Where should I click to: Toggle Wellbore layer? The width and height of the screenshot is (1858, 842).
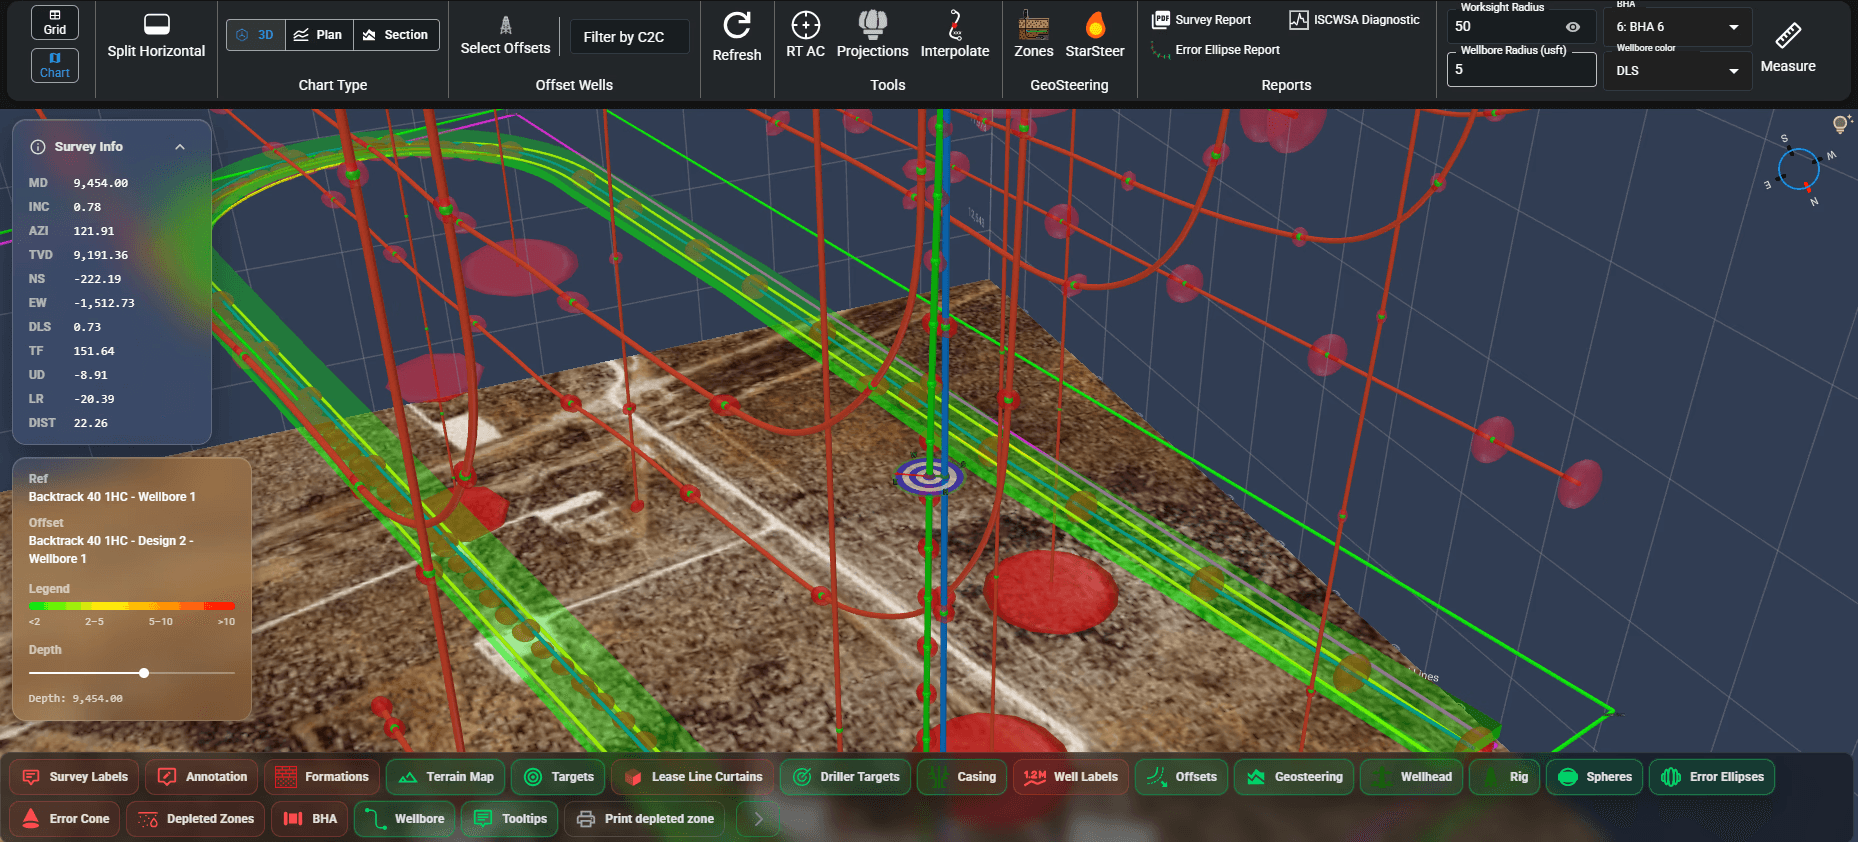[405, 819]
